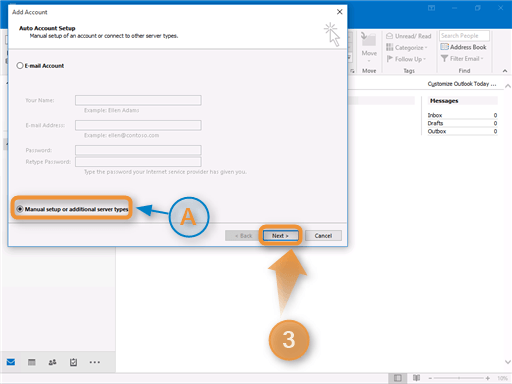Screen dimensions: 512x384
Task: Click the E-mail Address input field
Action: (138, 125)
